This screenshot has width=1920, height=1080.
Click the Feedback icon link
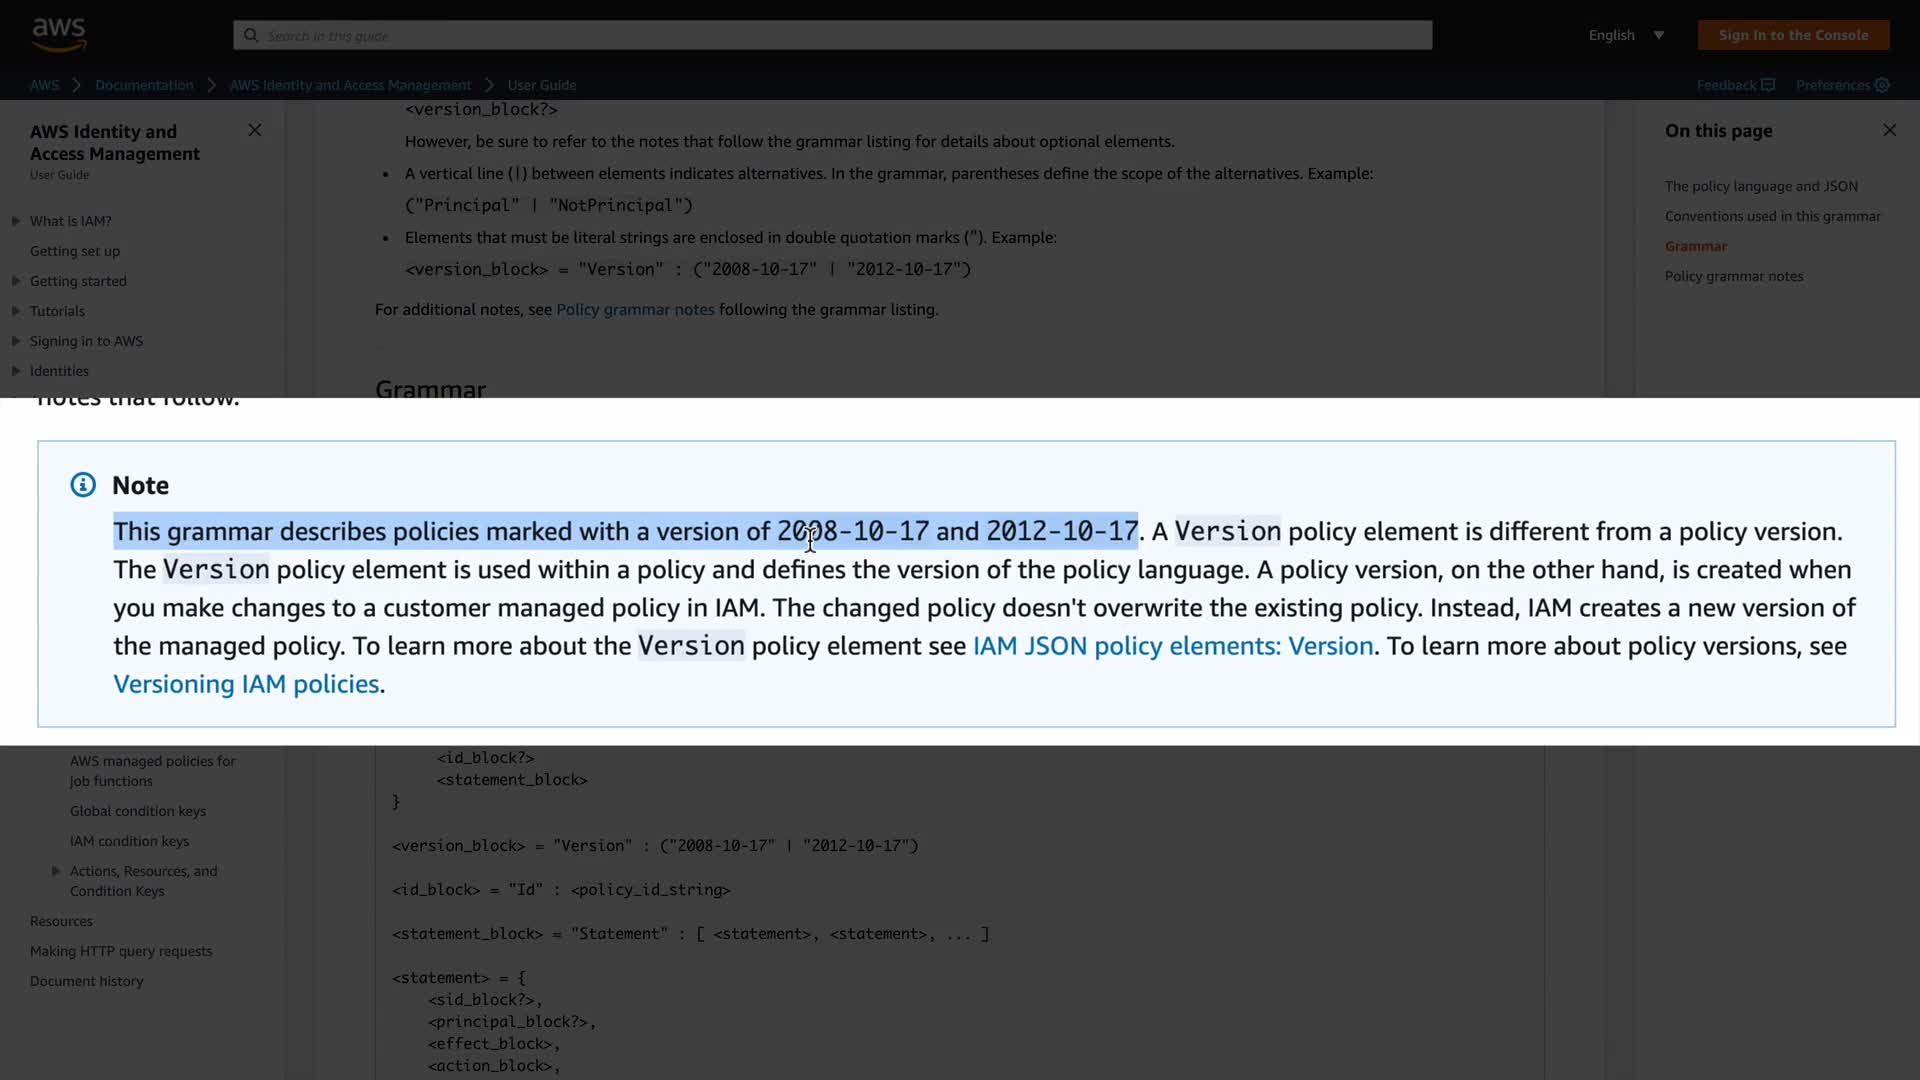point(1767,85)
